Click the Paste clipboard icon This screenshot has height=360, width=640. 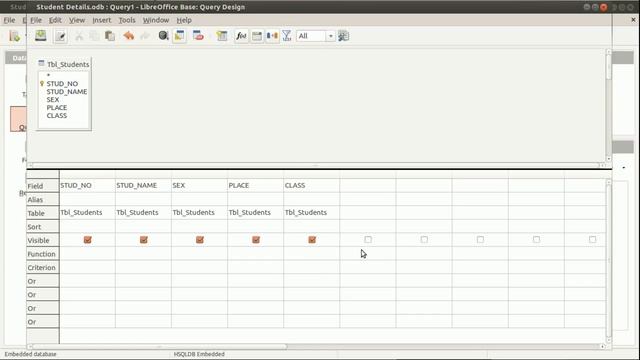[110, 36]
